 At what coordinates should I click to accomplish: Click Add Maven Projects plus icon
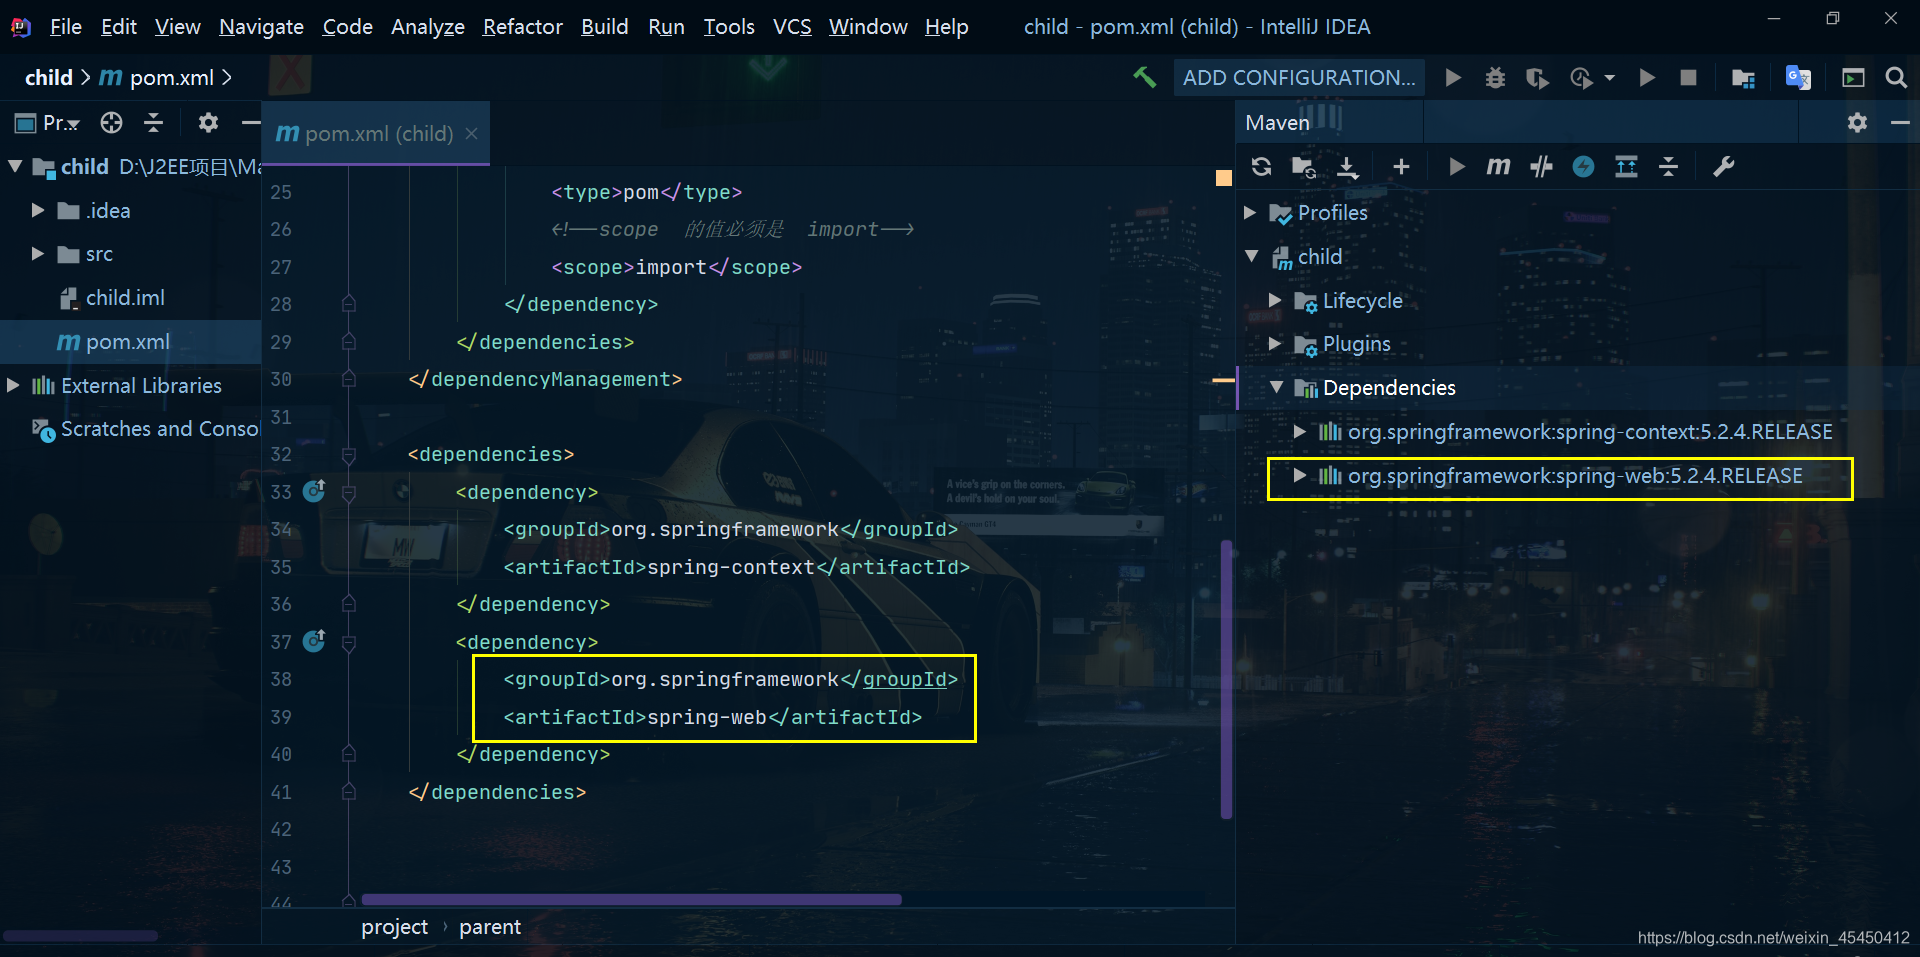pyautogui.click(x=1401, y=166)
